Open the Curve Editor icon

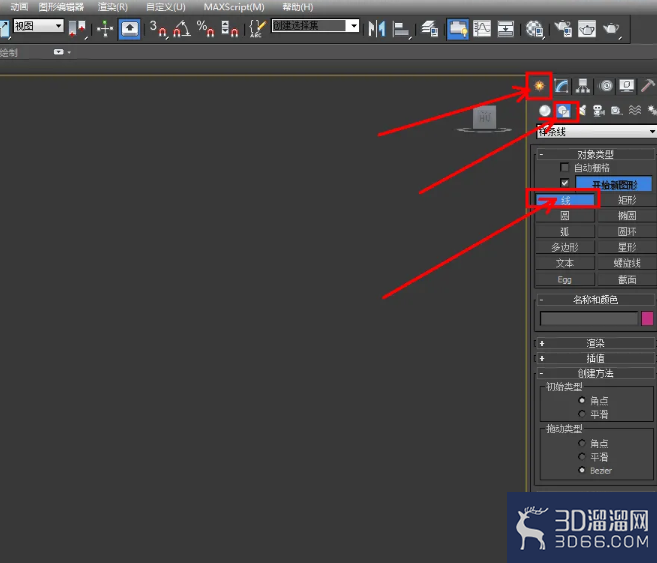point(482,29)
